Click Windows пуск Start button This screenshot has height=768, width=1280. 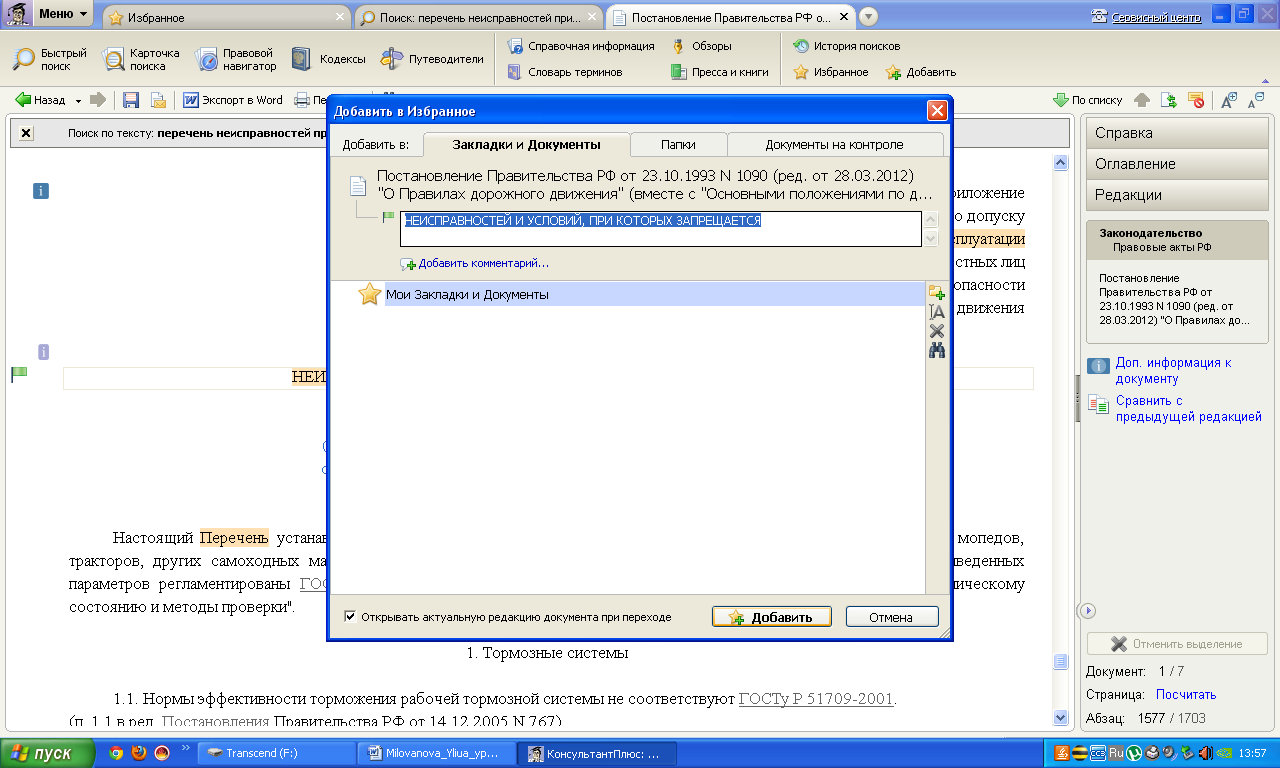tap(48, 753)
